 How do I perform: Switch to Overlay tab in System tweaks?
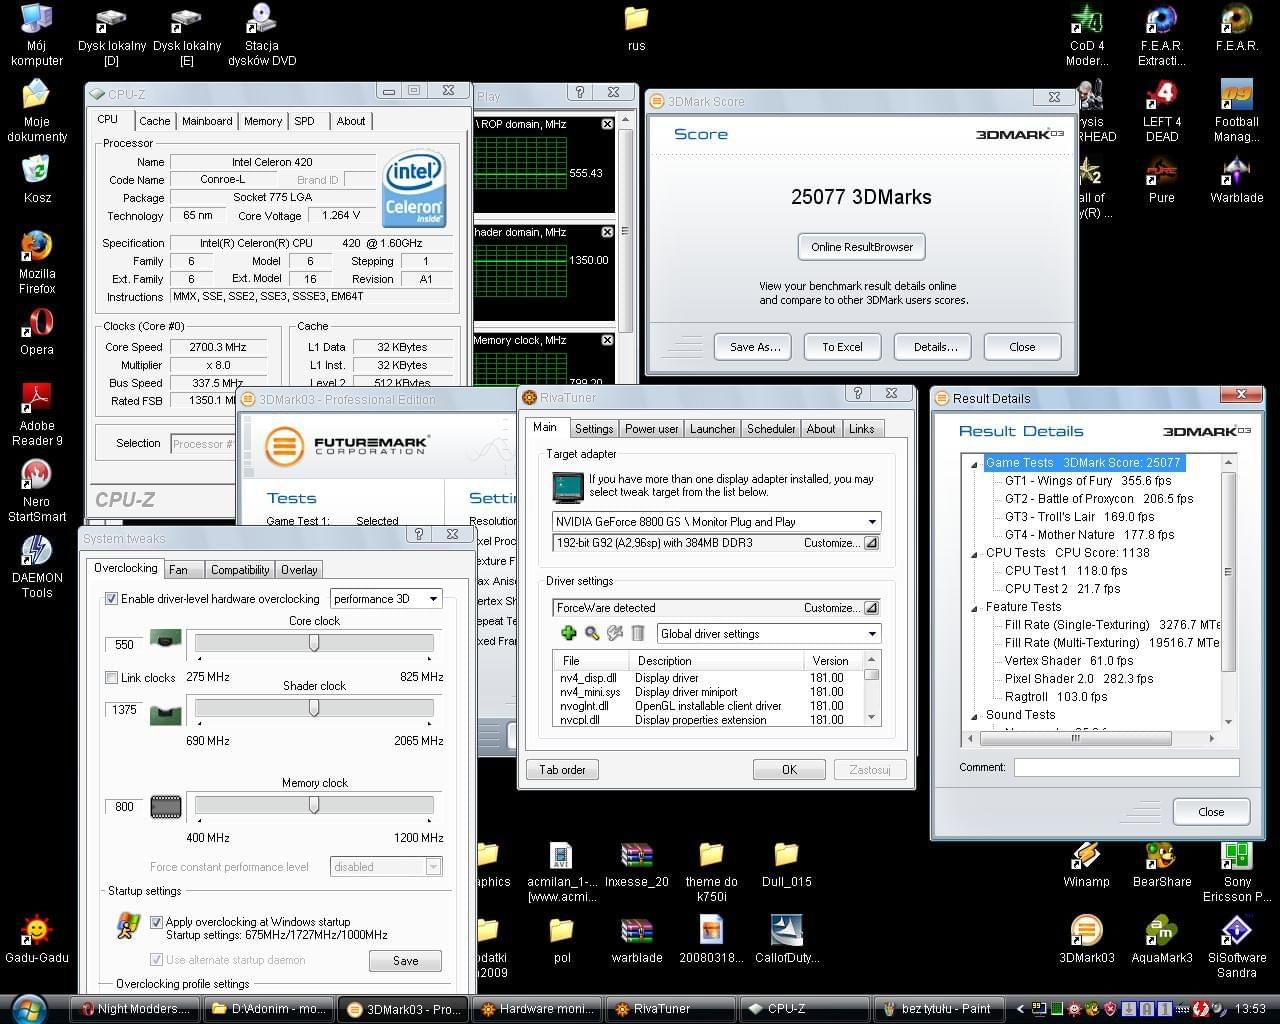(299, 570)
